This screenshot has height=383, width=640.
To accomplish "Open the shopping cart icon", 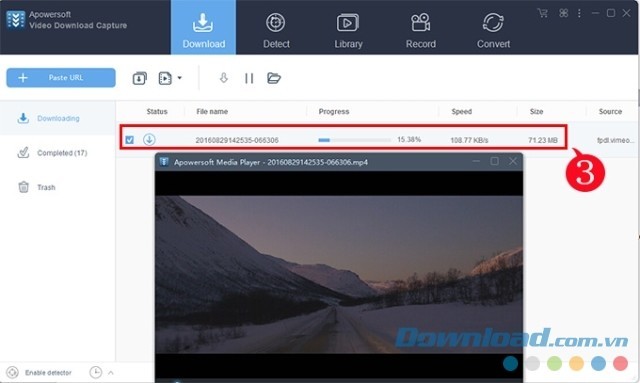I will pyautogui.click(x=542, y=13).
